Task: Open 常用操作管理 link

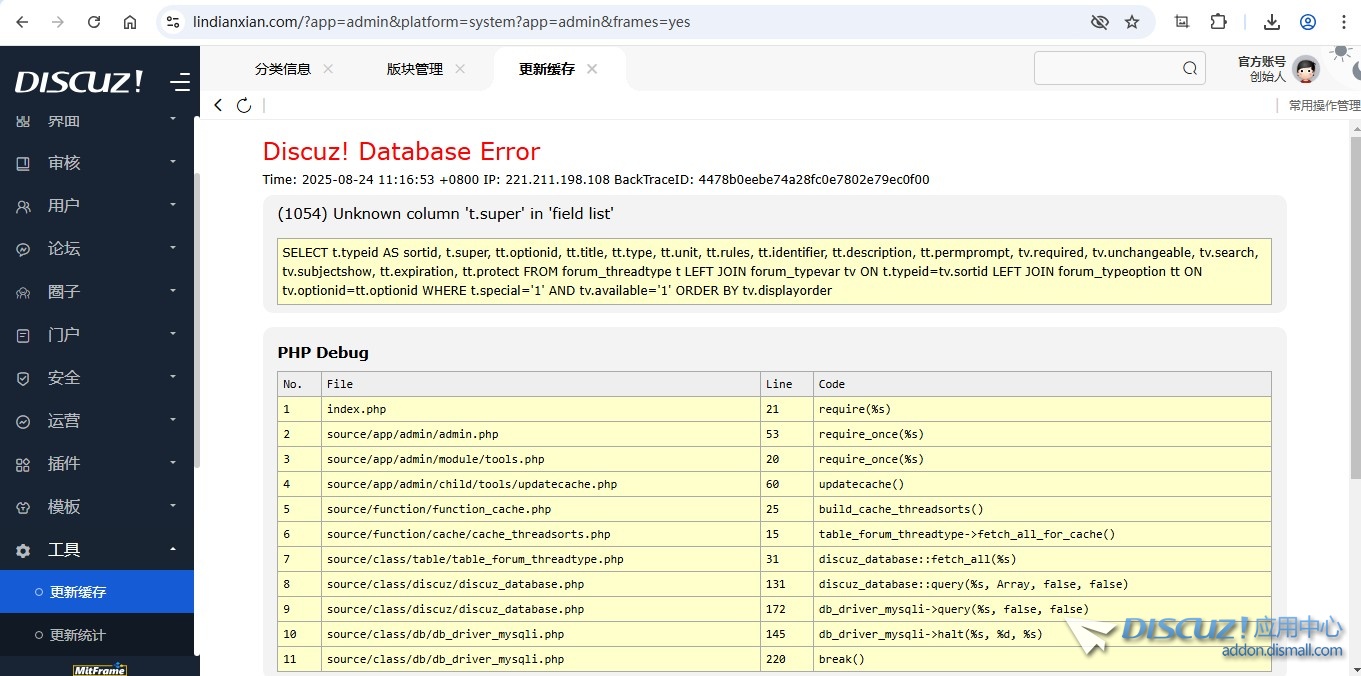Action: click(1323, 105)
